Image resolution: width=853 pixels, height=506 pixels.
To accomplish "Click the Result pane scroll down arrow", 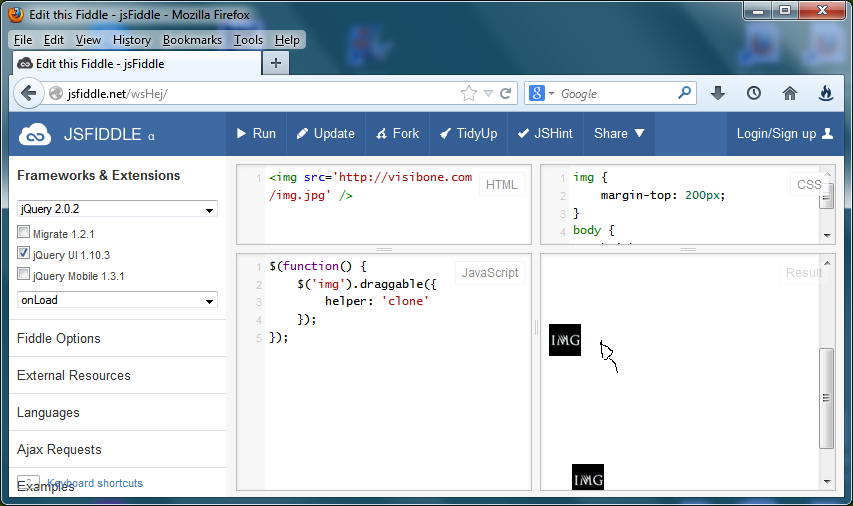I will (x=827, y=481).
